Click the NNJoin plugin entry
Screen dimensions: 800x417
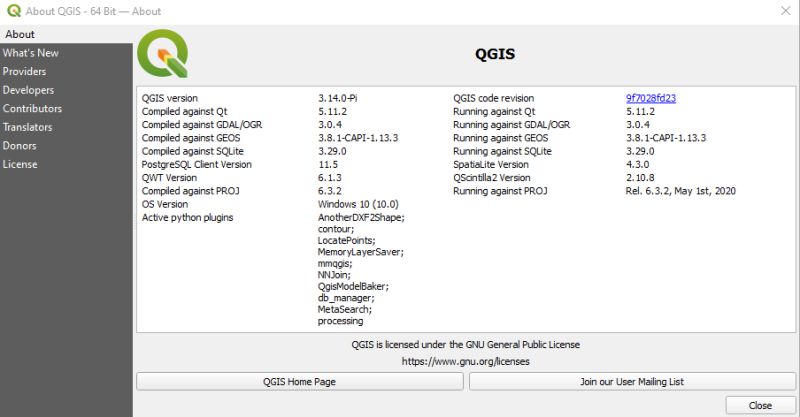pos(334,275)
